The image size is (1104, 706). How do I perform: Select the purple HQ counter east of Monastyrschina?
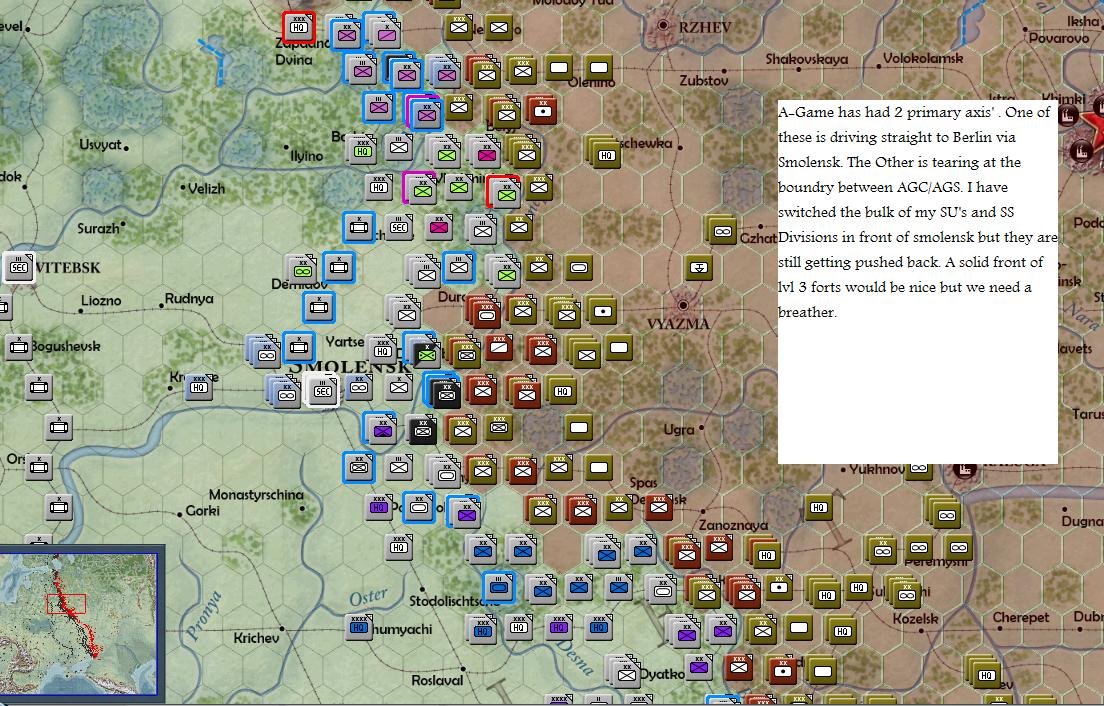[x=379, y=507]
